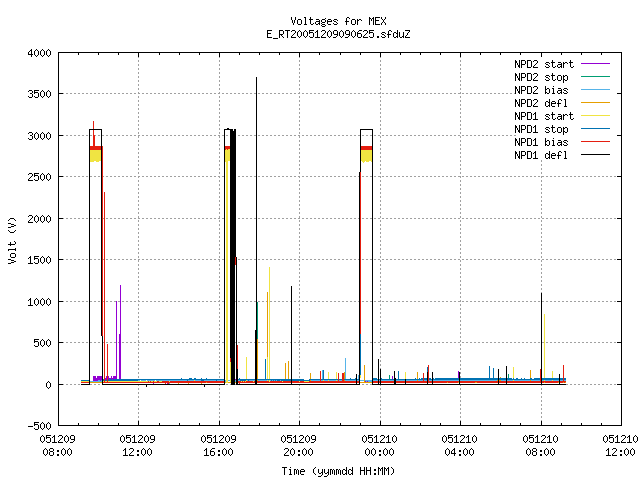Click the 'NPD1 stop' legend label
640x480 pixels.
tap(541, 129)
